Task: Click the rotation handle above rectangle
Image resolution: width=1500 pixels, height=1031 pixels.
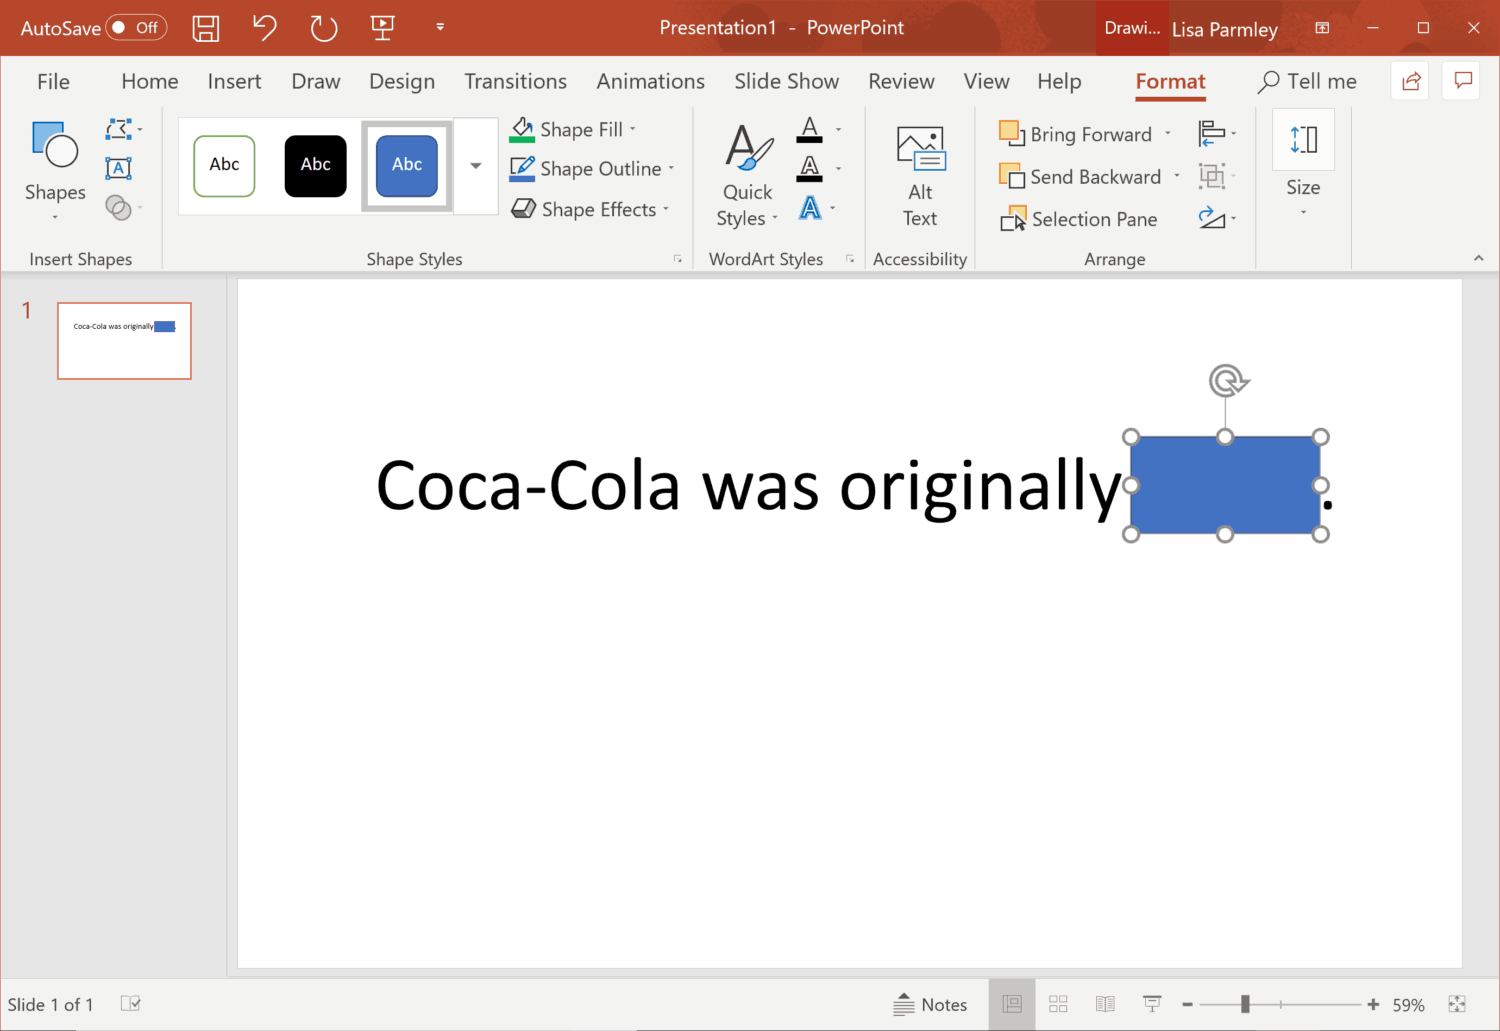Action: point(1227,381)
